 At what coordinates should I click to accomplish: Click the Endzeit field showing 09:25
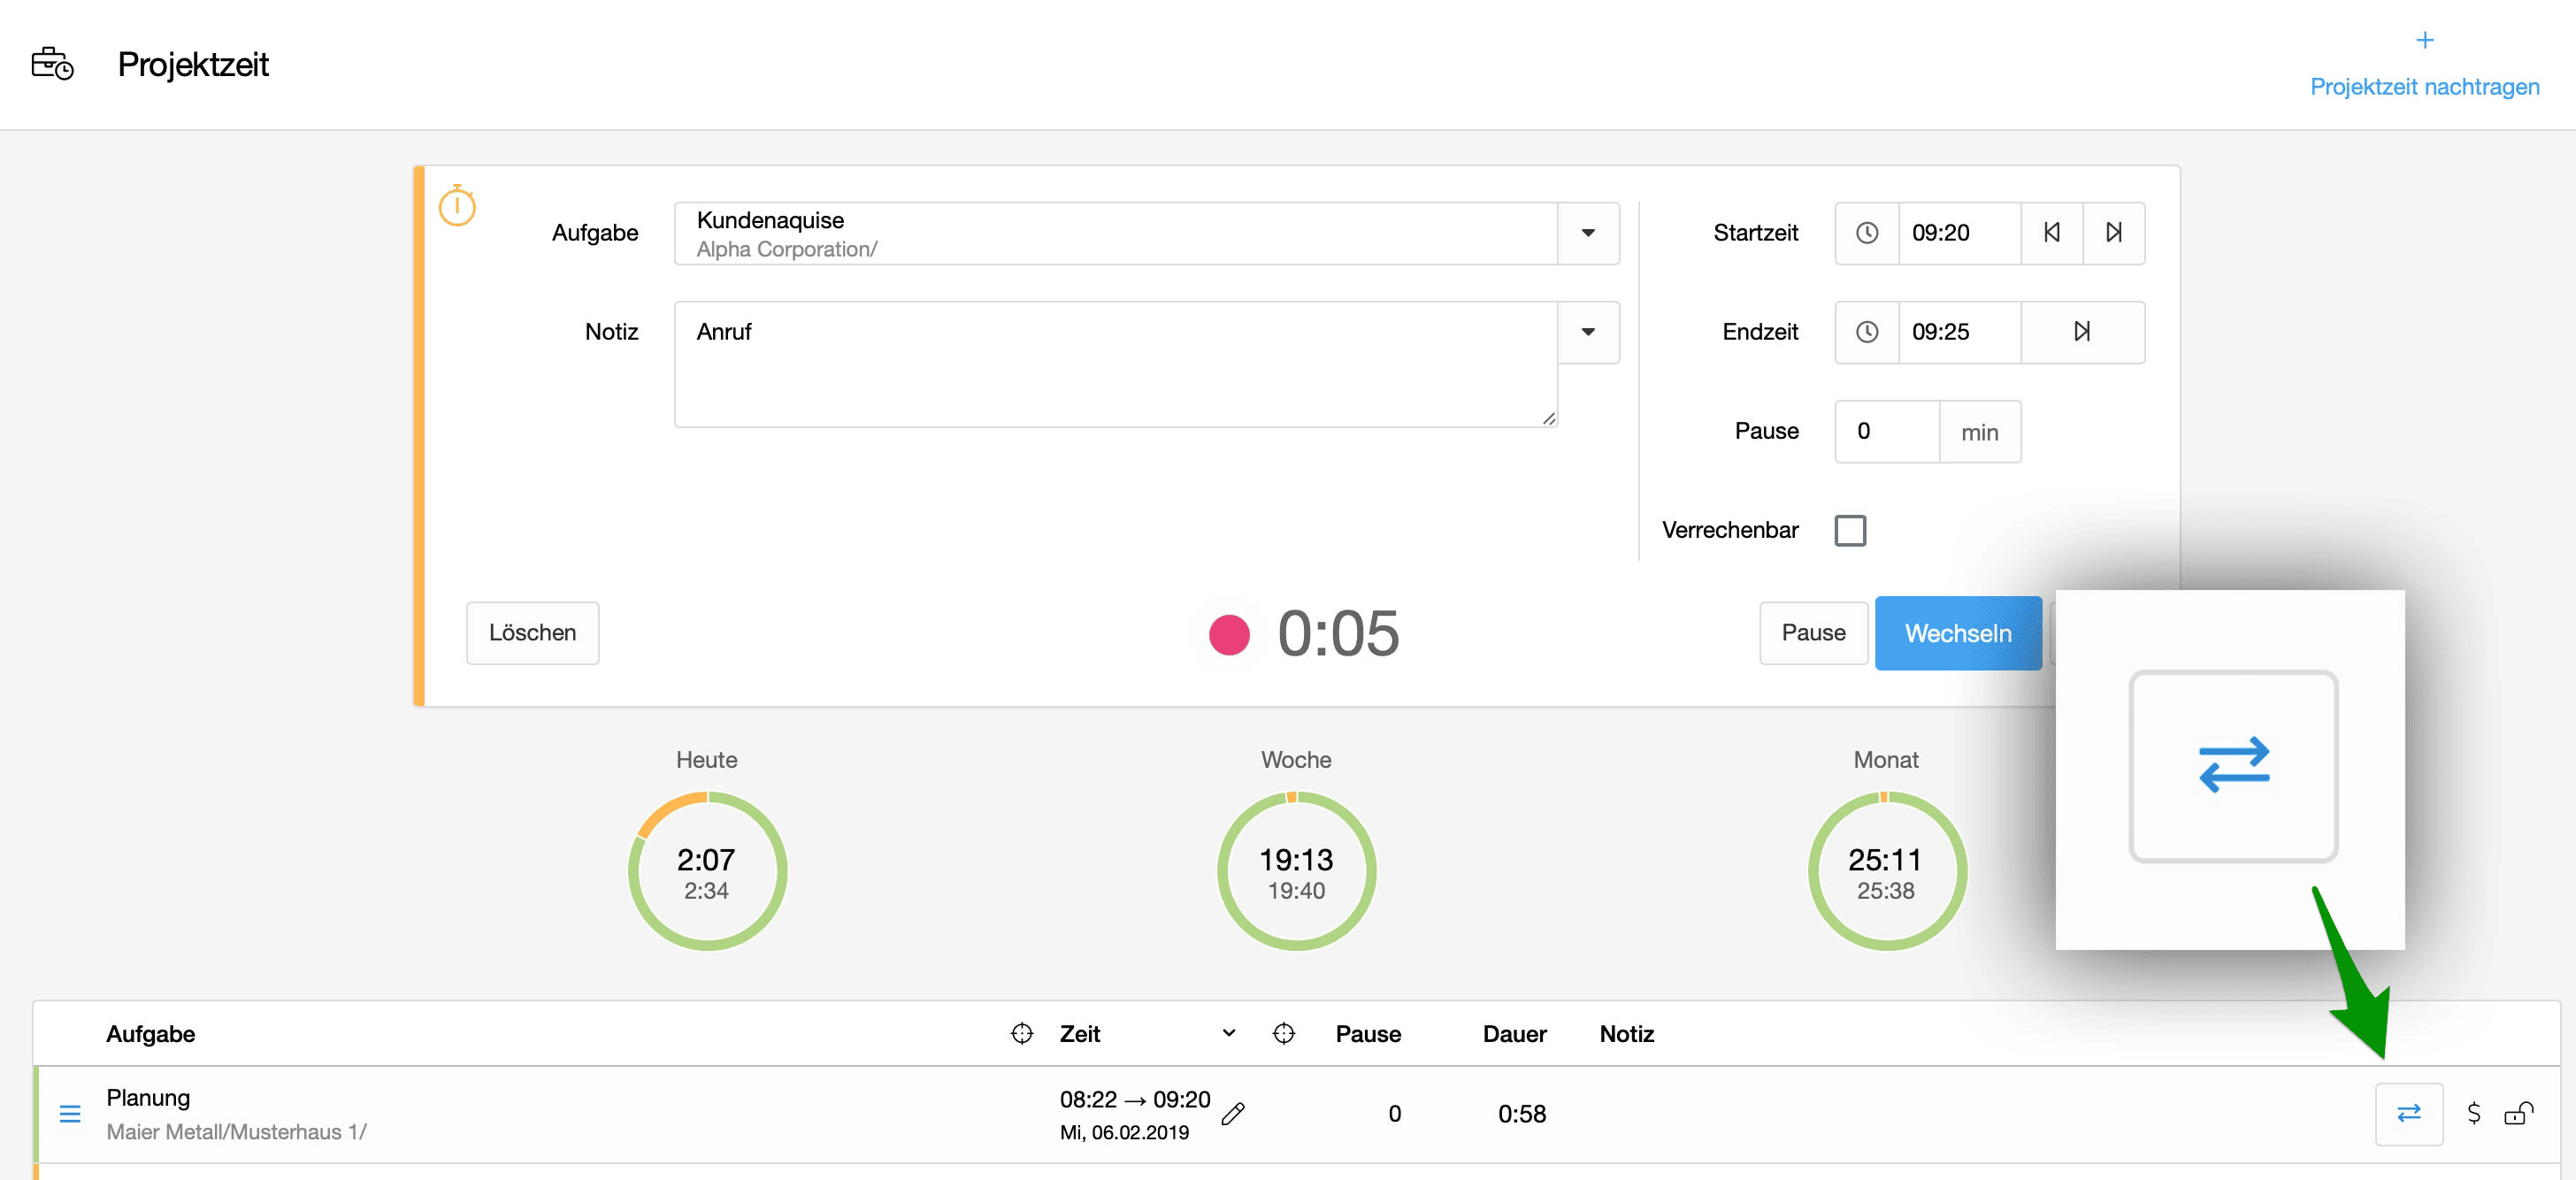[x=1959, y=332]
